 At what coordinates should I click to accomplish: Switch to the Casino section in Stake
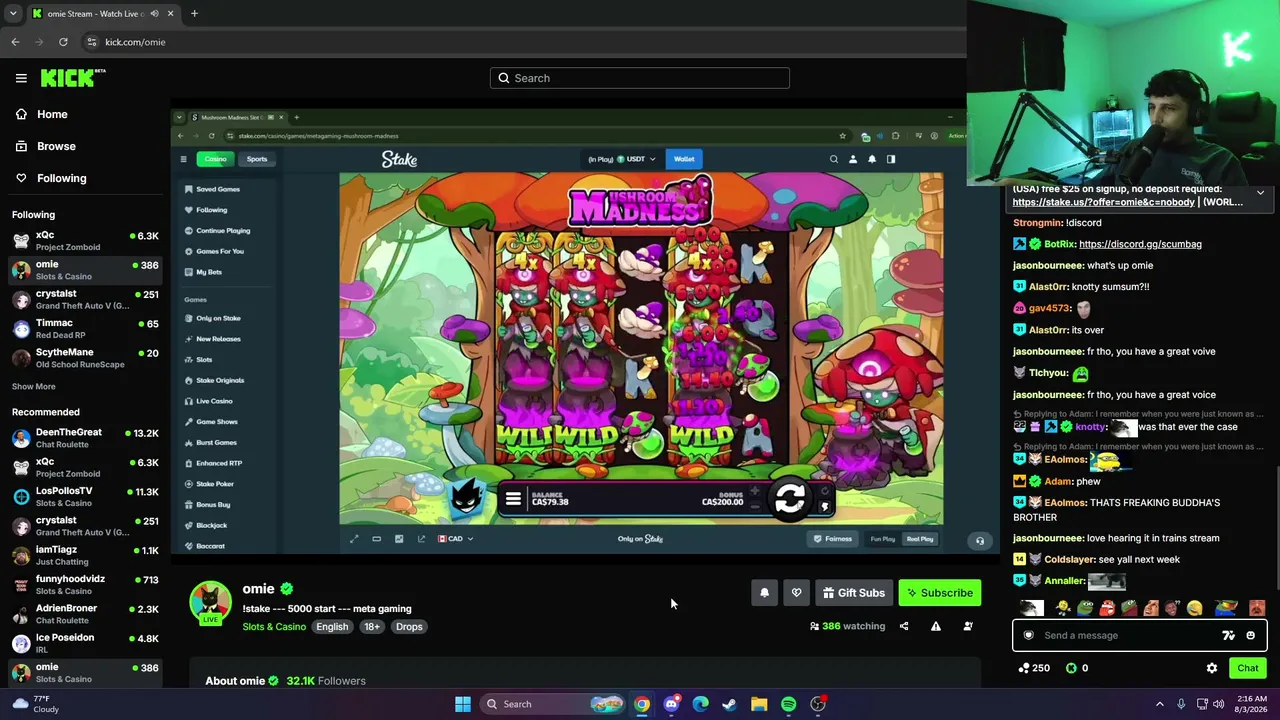215,159
